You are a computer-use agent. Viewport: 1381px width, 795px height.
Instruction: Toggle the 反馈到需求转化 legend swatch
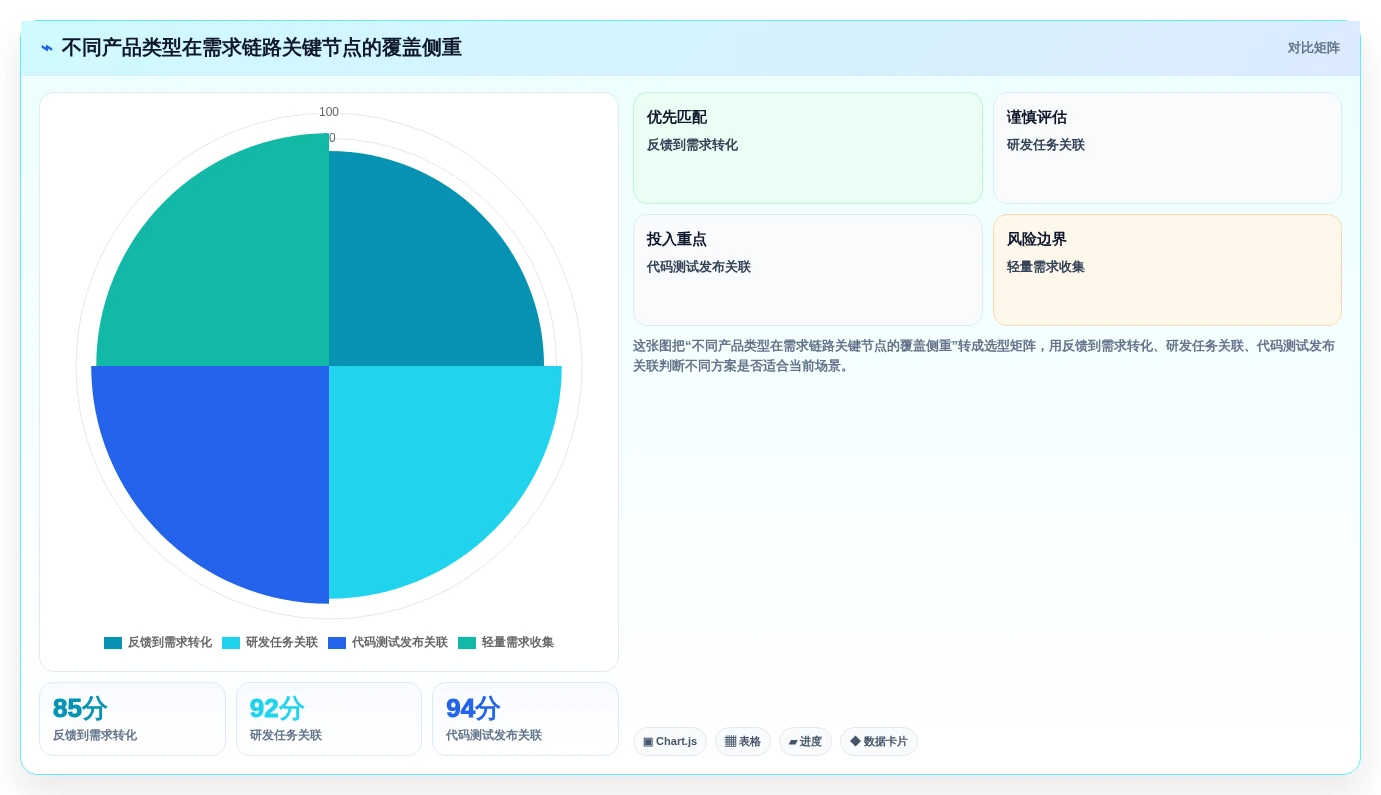[113, 643]
